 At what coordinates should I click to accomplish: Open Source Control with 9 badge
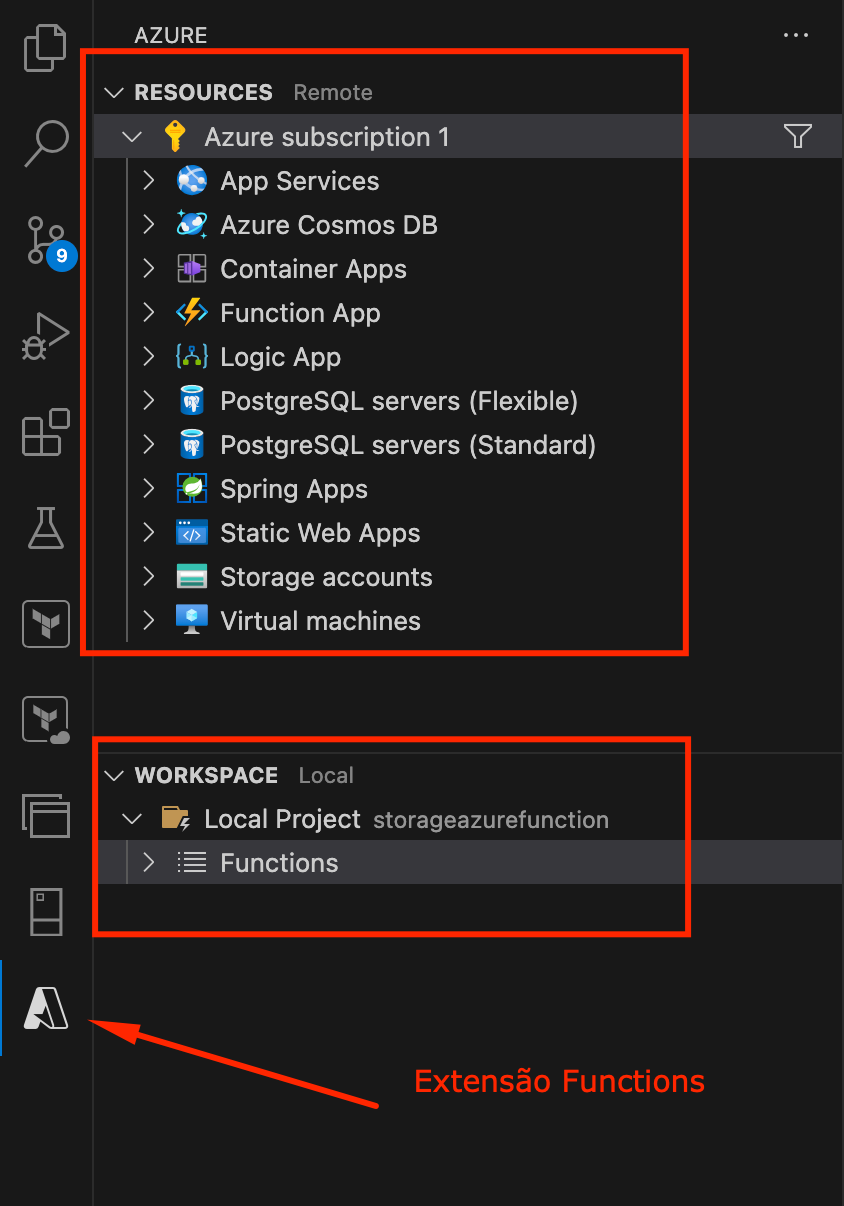click(x=46, y=240)
